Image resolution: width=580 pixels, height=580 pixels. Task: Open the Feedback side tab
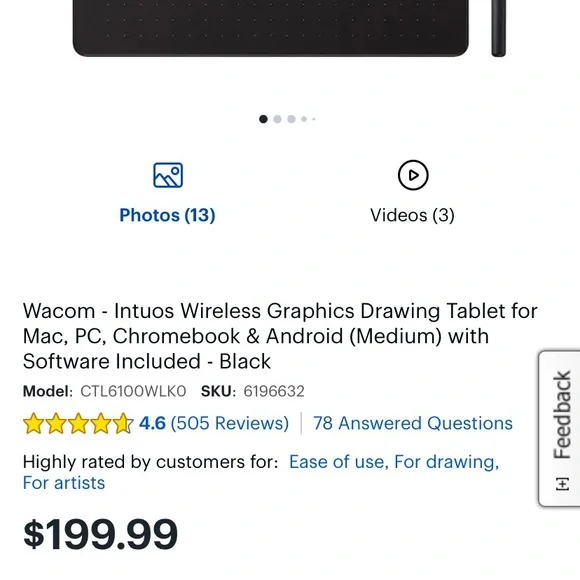[560, 428]
